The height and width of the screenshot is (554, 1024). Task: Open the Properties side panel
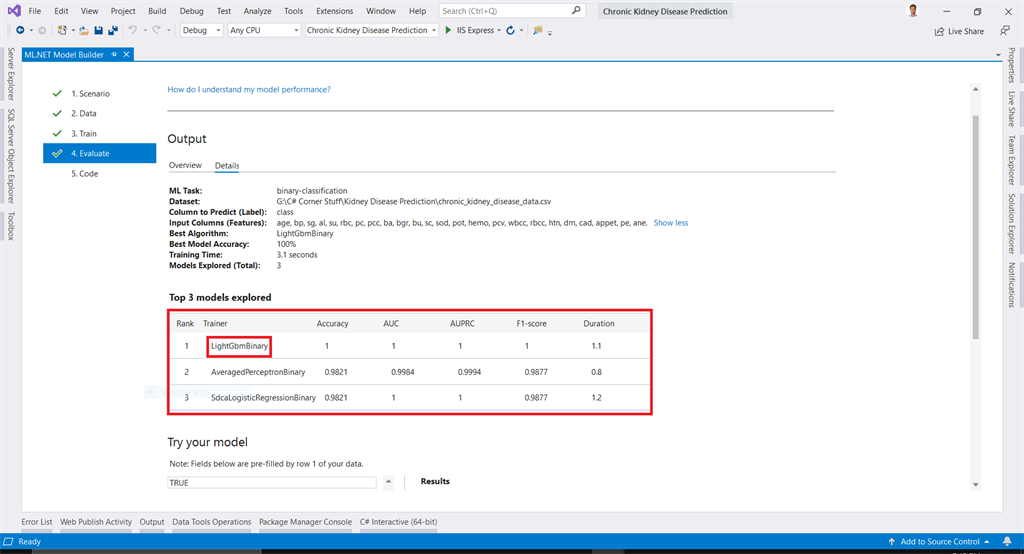(1012, 65)
